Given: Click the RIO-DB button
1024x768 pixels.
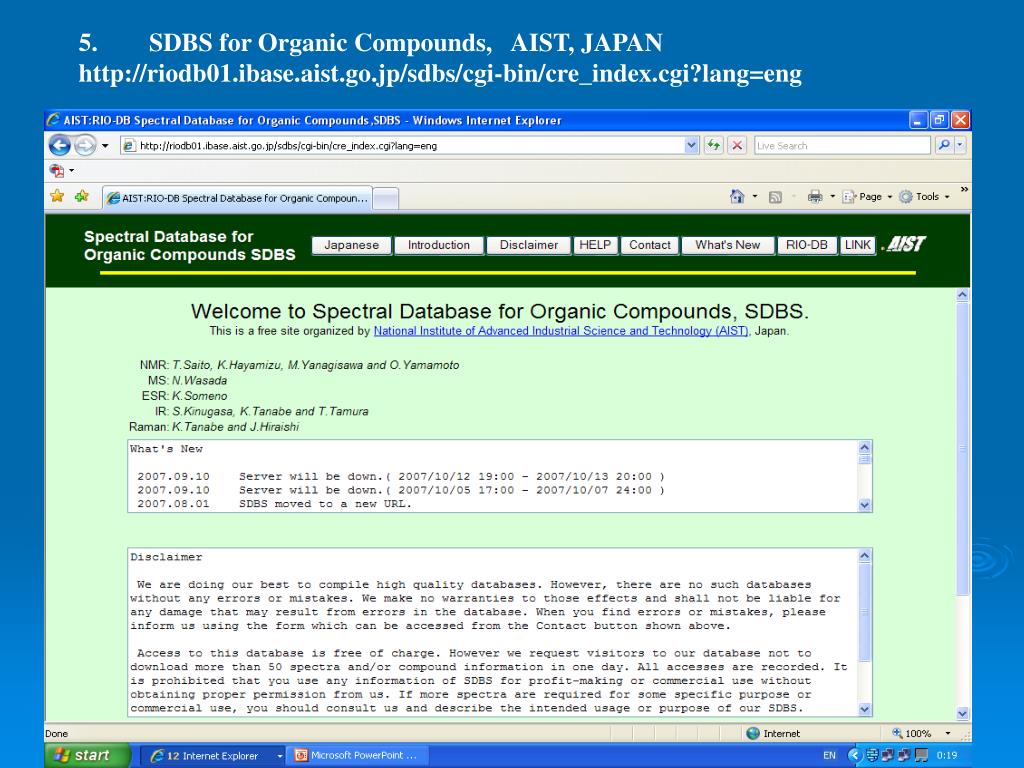Looking at the screenshot, I should (x=807, y=245).
